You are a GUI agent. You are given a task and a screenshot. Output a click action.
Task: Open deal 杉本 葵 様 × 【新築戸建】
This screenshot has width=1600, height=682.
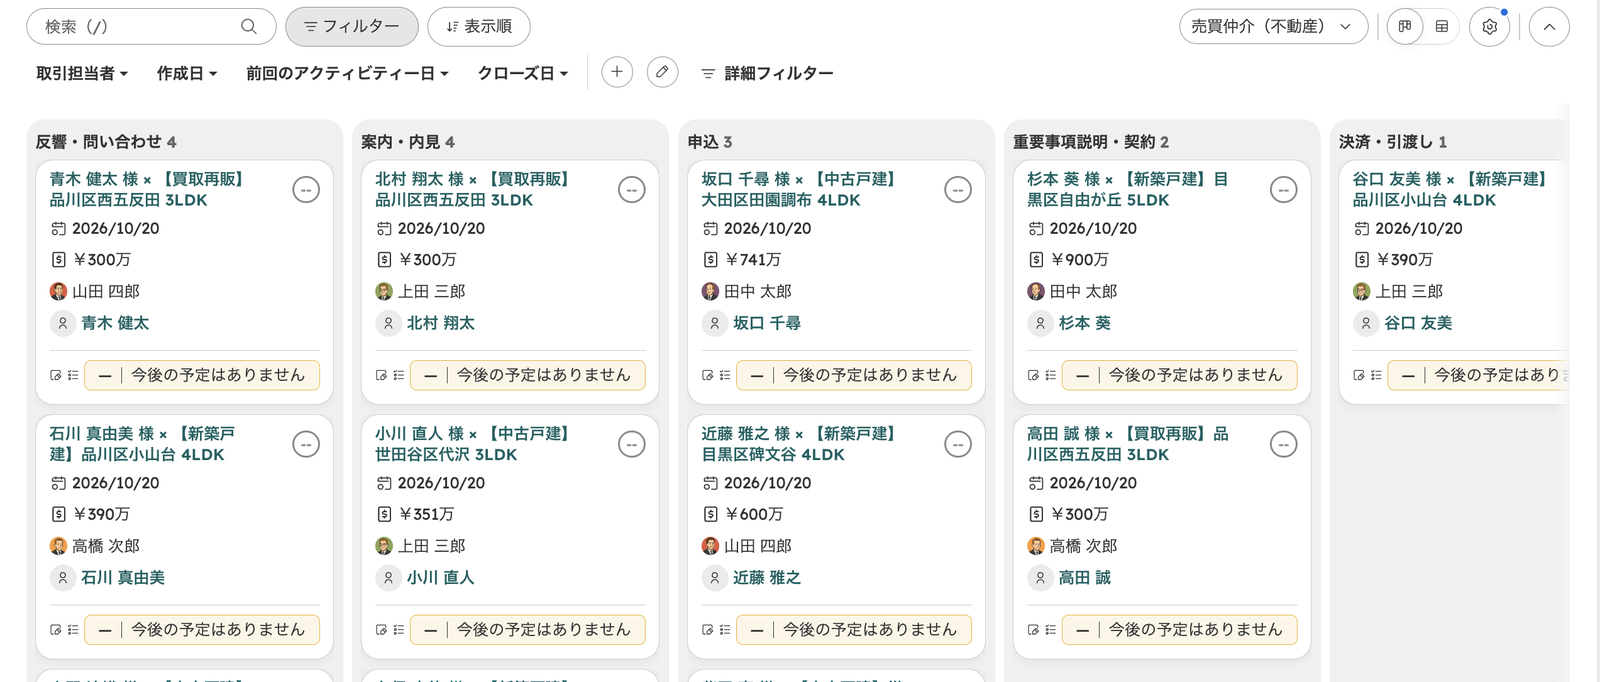1128,189
